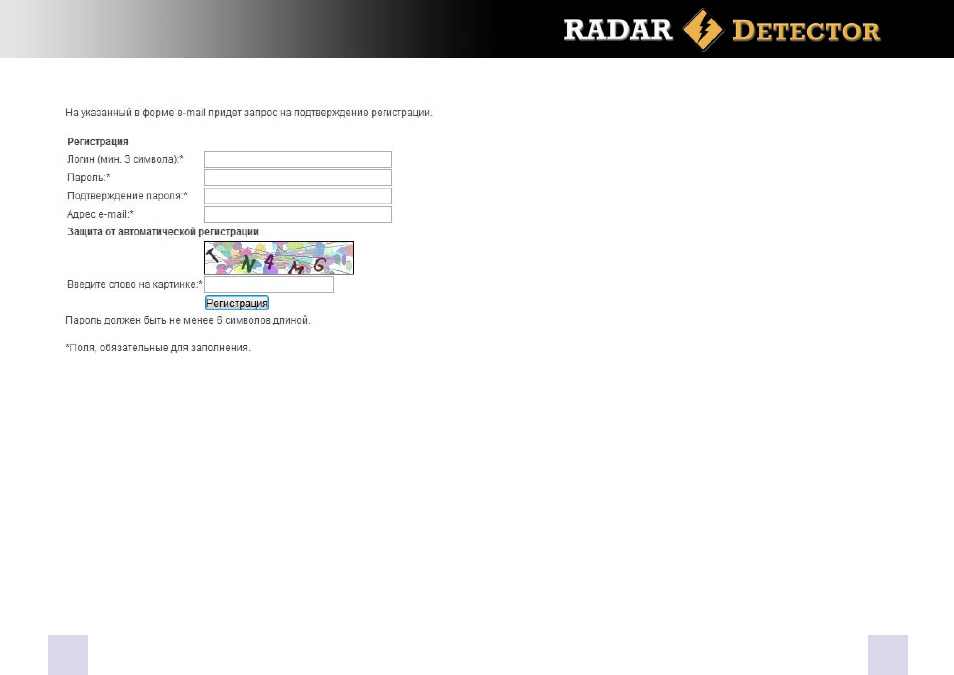Focus the captcha word input field
Image resolution: width=954 pixels, height=675 pixels.
(269, 284)
